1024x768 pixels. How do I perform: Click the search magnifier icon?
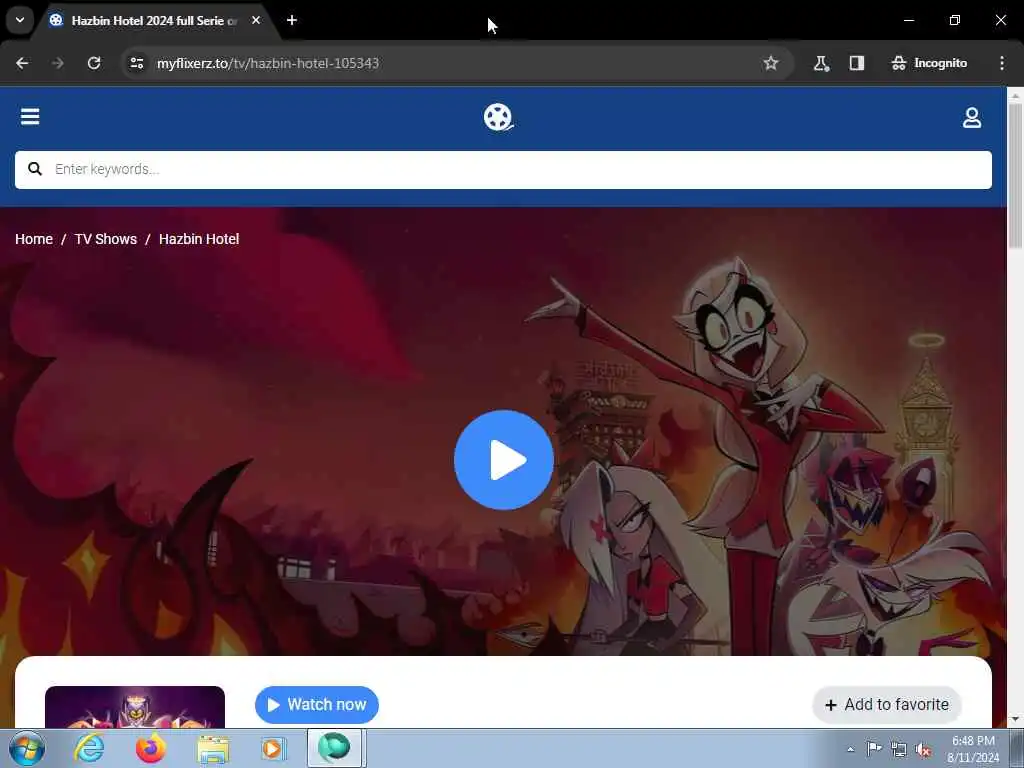click(35, 169)
